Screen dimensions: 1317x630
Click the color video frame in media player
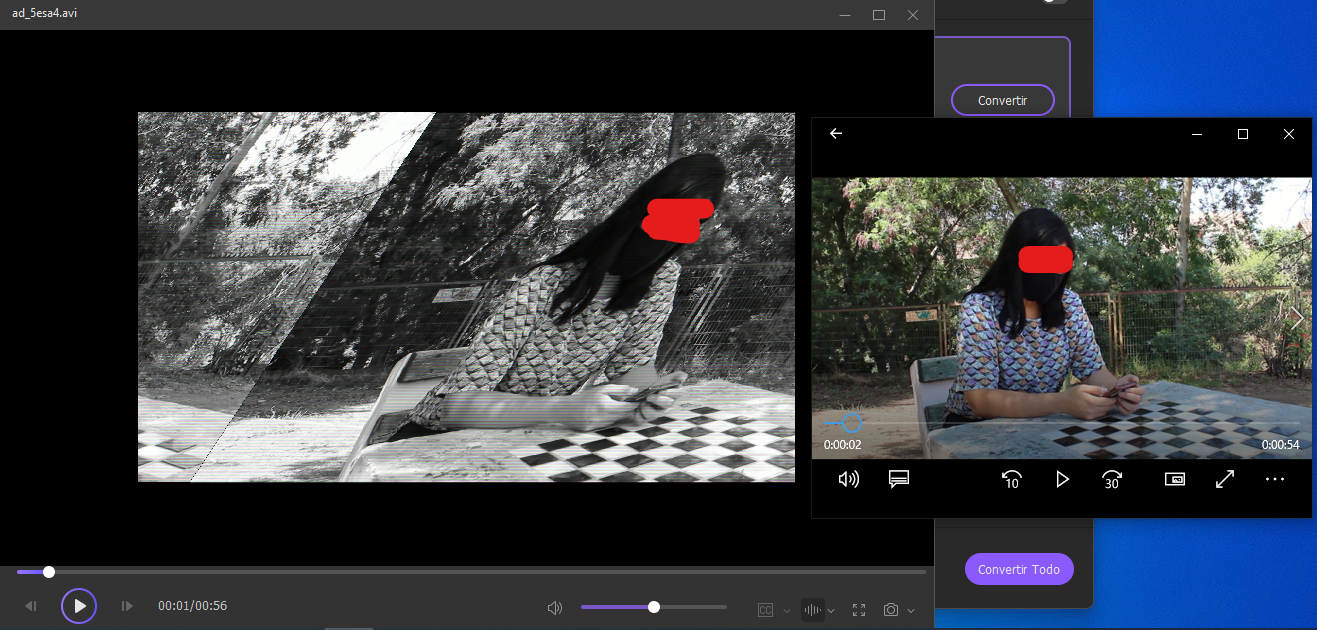(1061, 318)
